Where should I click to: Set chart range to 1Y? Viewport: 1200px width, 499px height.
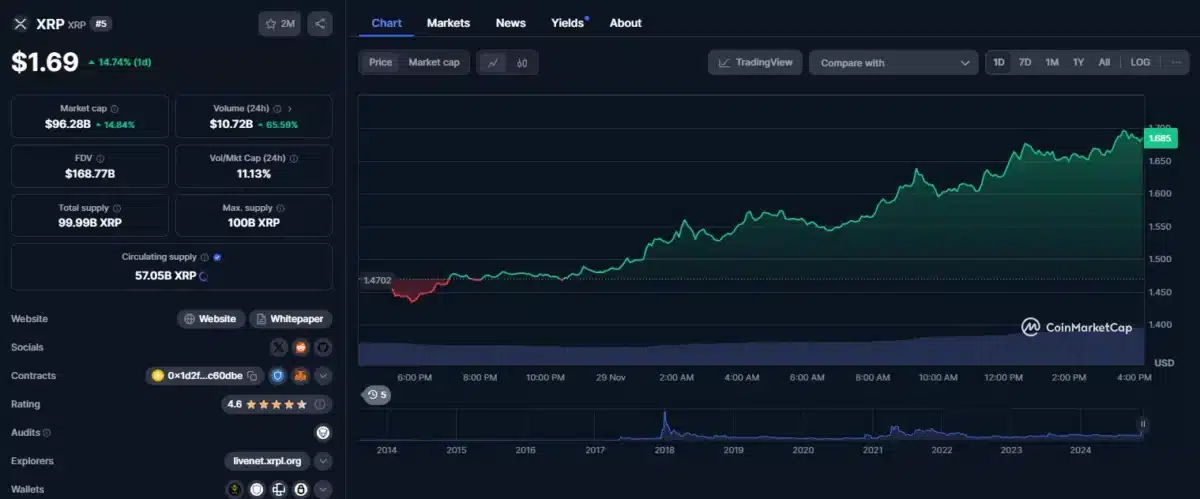pos(1078,62)
